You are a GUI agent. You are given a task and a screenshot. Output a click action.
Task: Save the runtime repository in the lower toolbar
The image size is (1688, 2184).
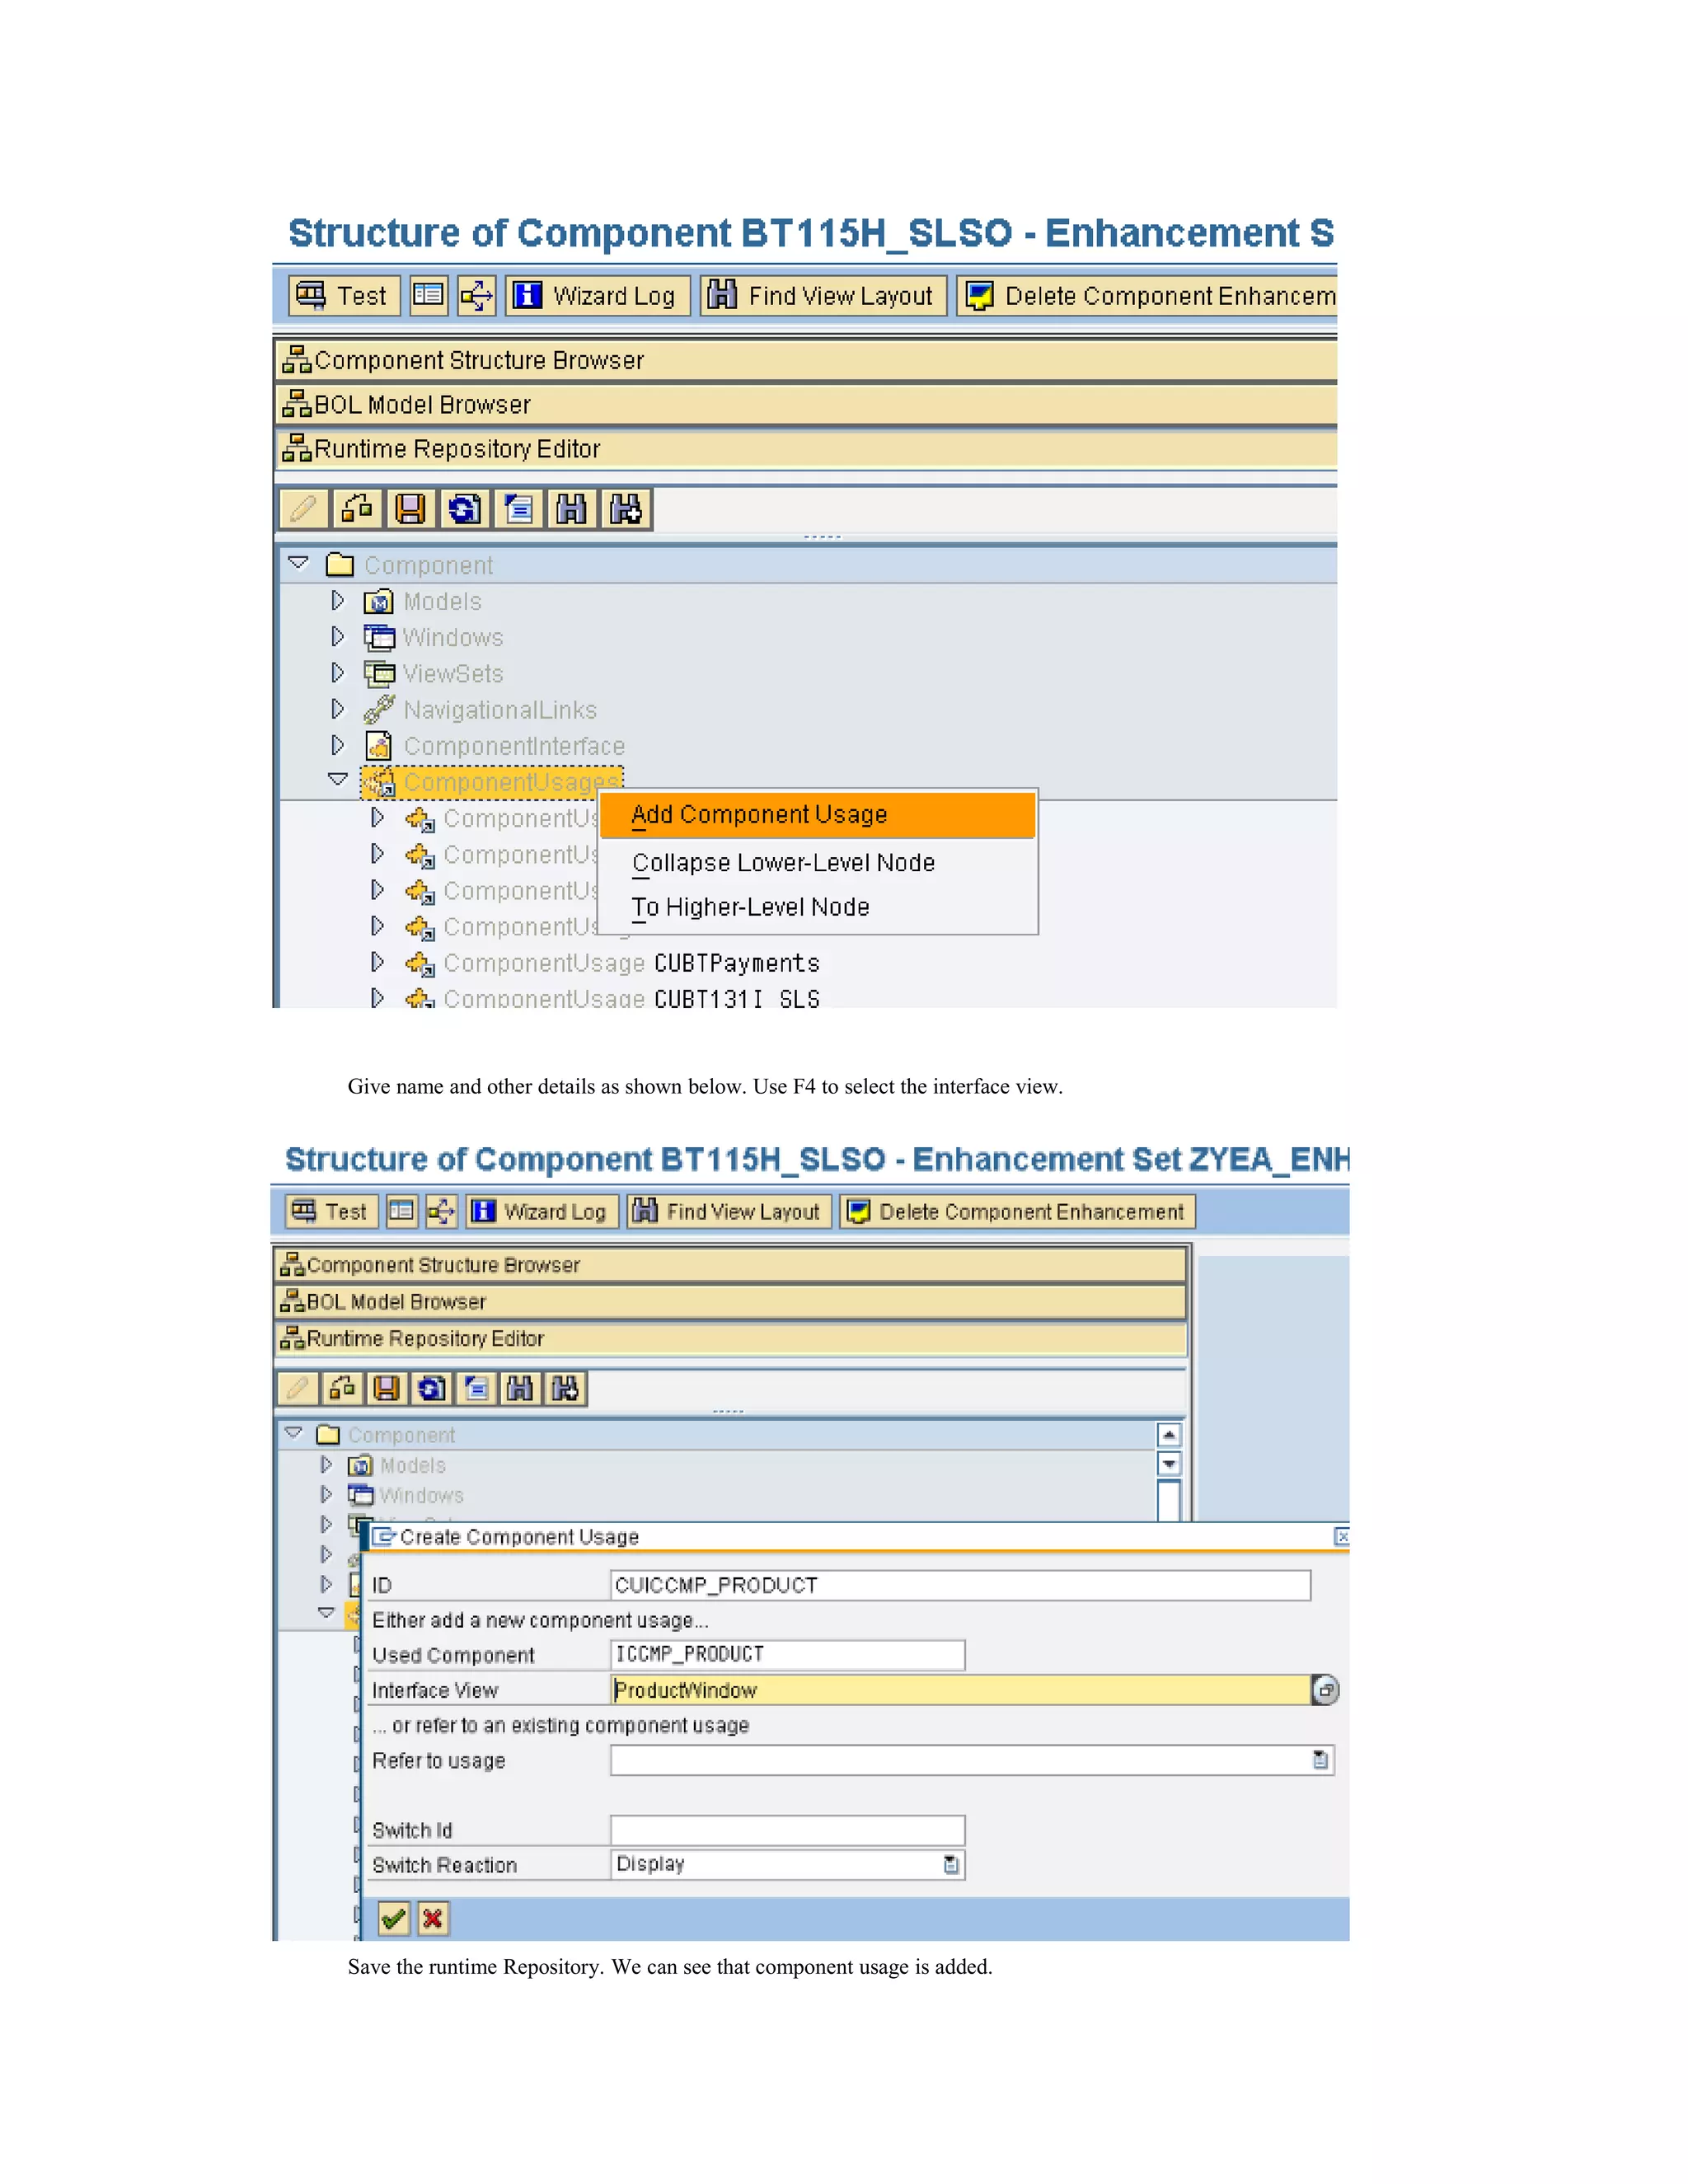(x=386, y=1388)
